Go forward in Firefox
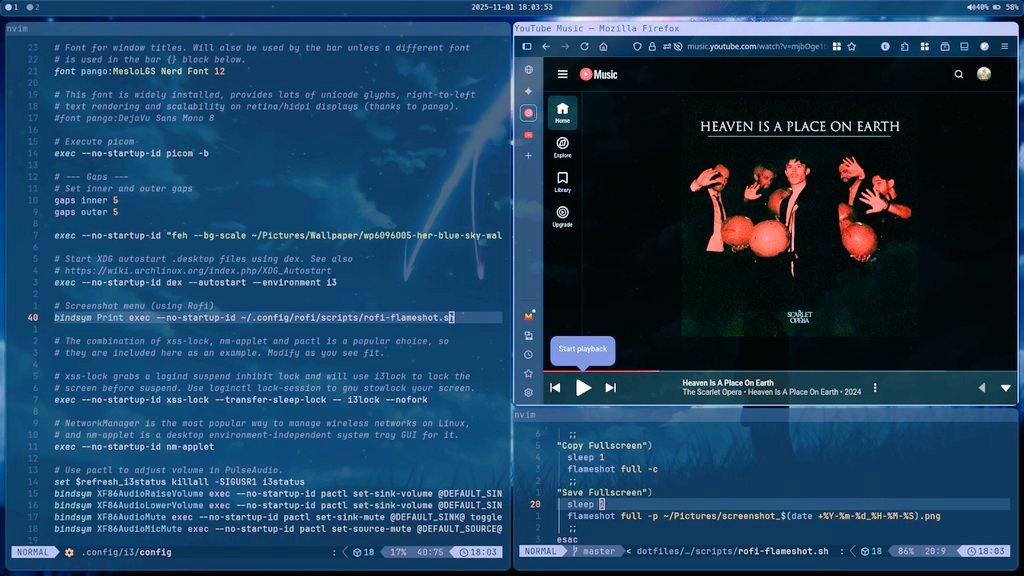 click(x=565, y=46)
